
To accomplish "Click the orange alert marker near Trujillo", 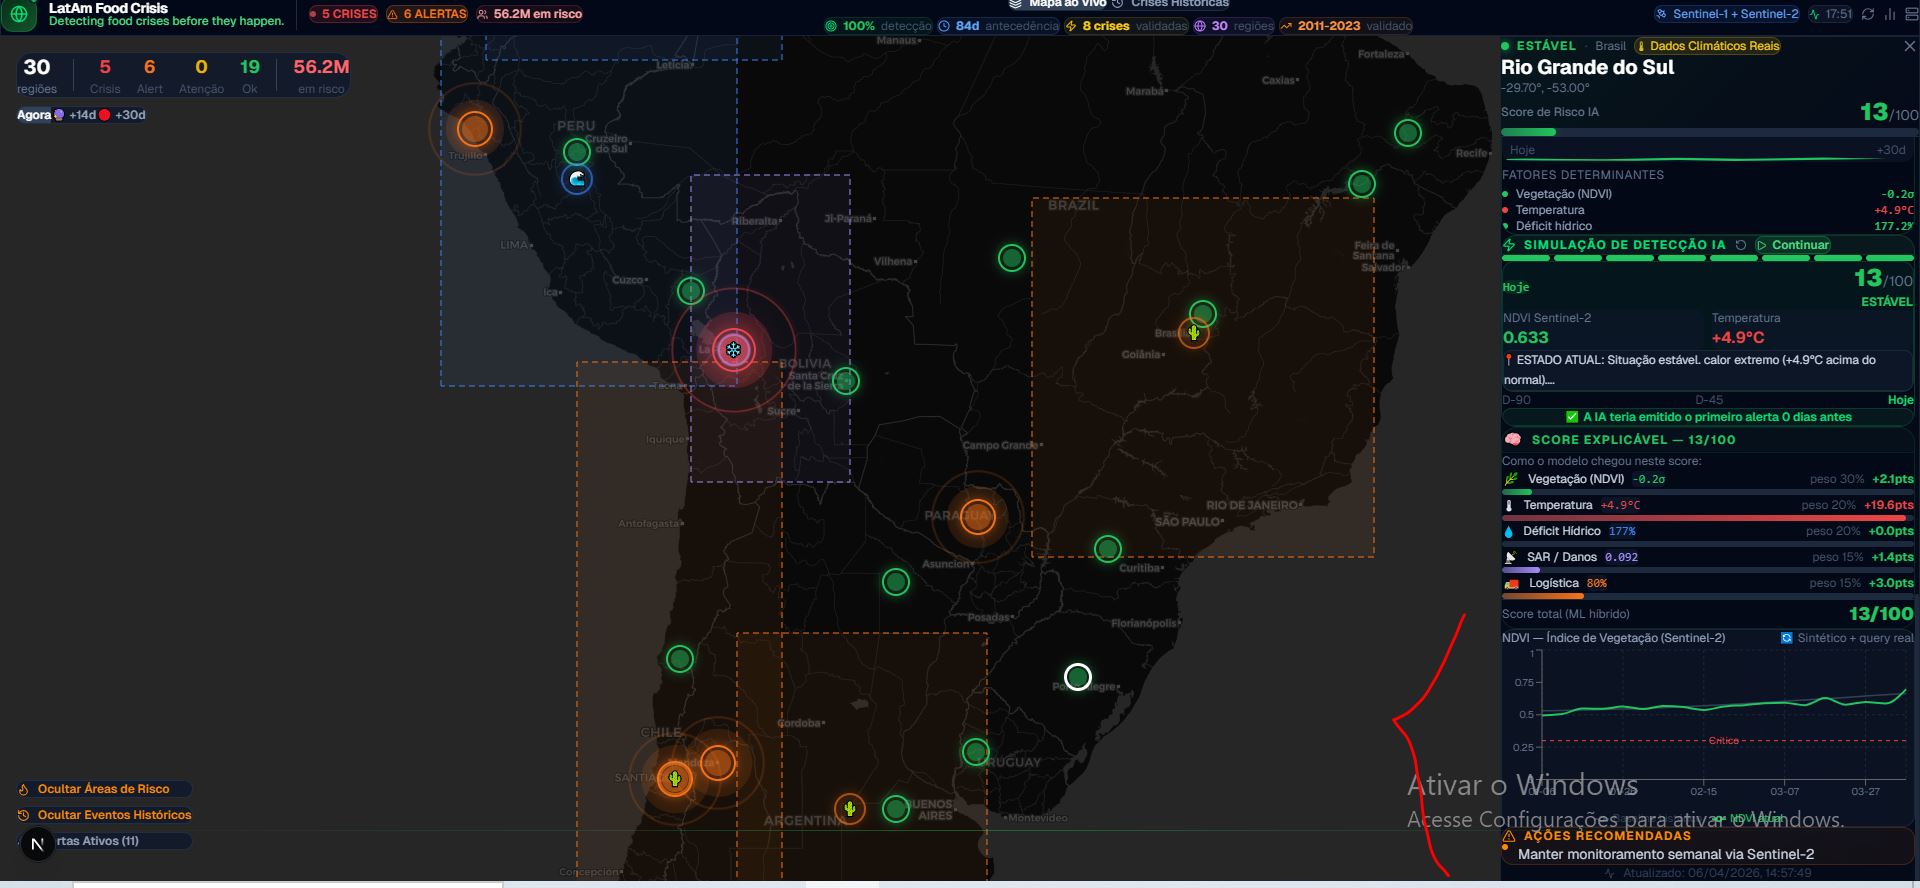I will (x=474, y=129).
